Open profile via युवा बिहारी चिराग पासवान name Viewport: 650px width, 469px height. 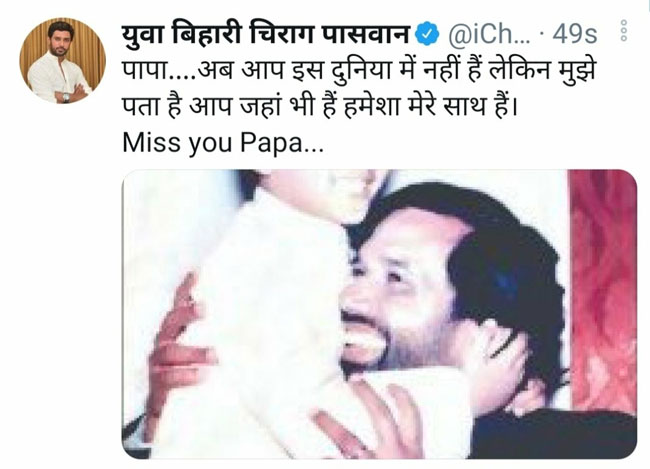tap(265, 33)
